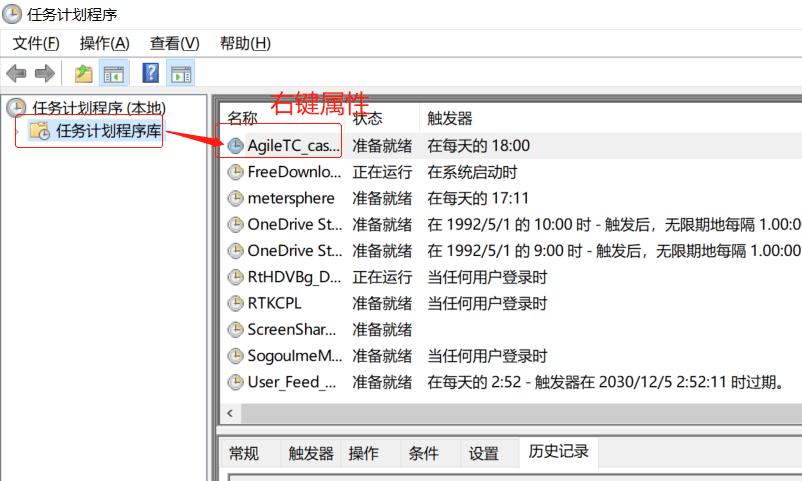Select the RTKCPL task name
This screenshot has height=481, width=802.
tap(274, 303)
